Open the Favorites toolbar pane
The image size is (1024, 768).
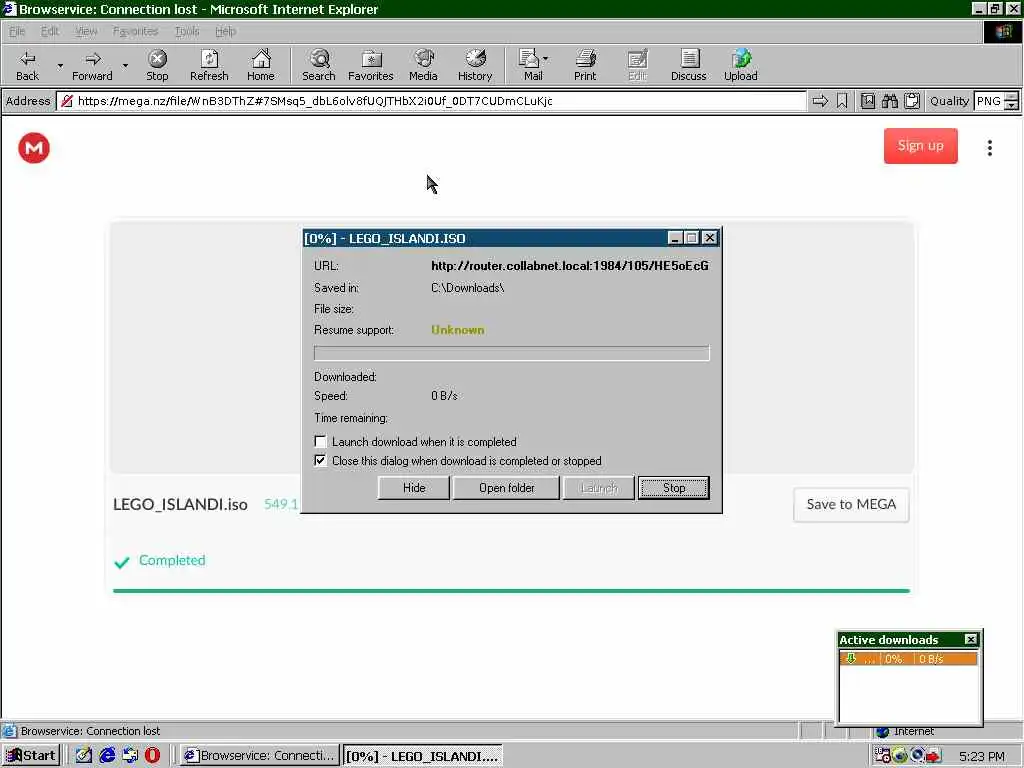(x=370, y=65)
